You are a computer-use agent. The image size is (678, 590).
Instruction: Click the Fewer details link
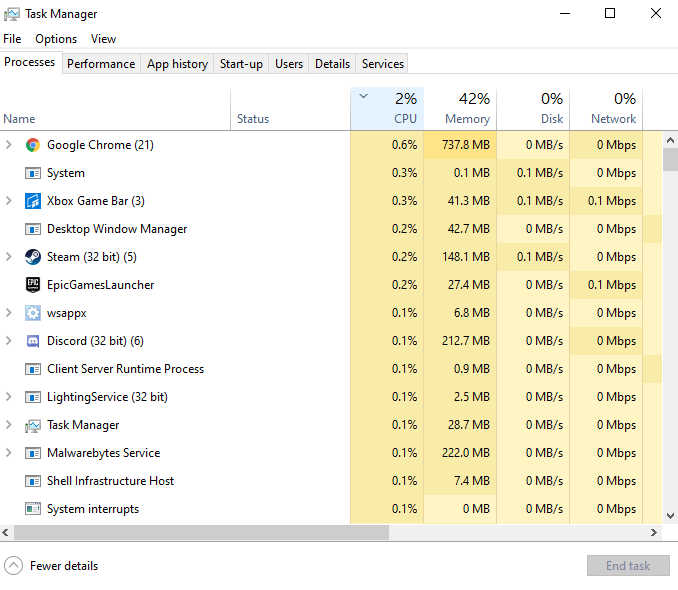coord(64,566)
